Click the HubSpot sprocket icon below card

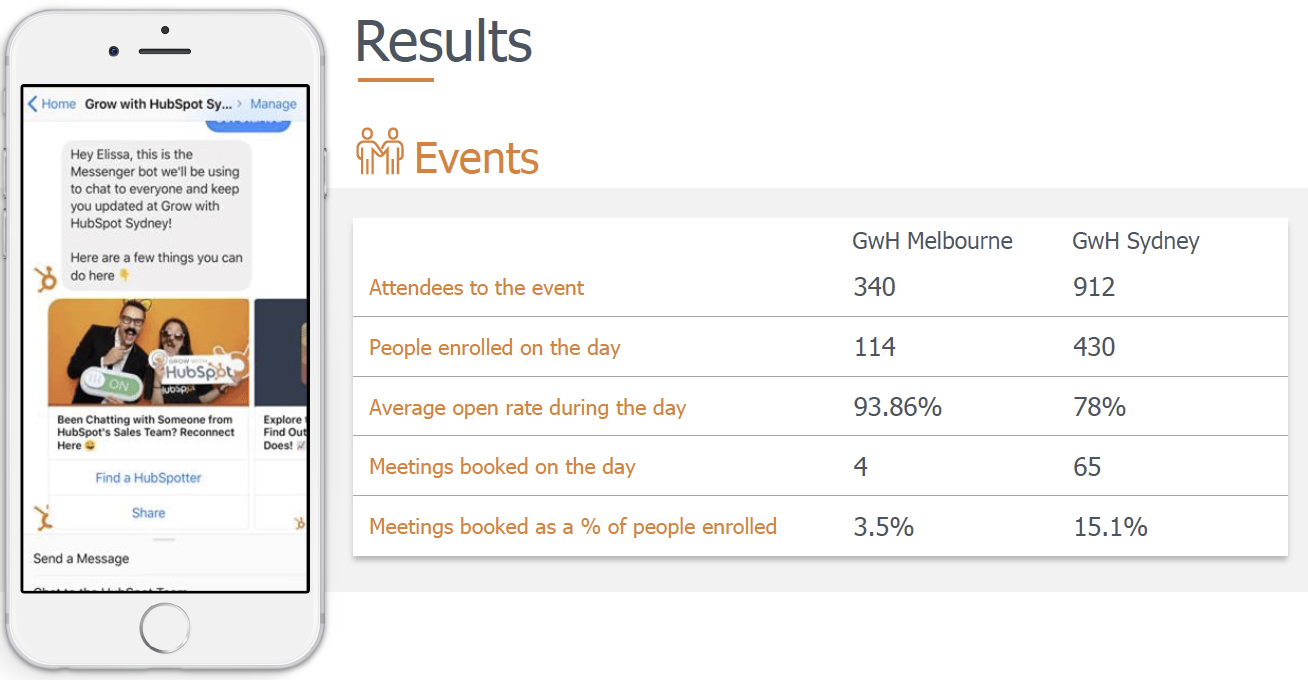tap(42, 516)
